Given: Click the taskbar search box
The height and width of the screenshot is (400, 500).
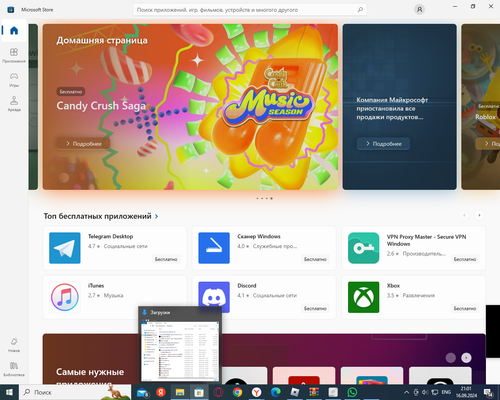Looking at the screenshot, I should click(75, 392).
